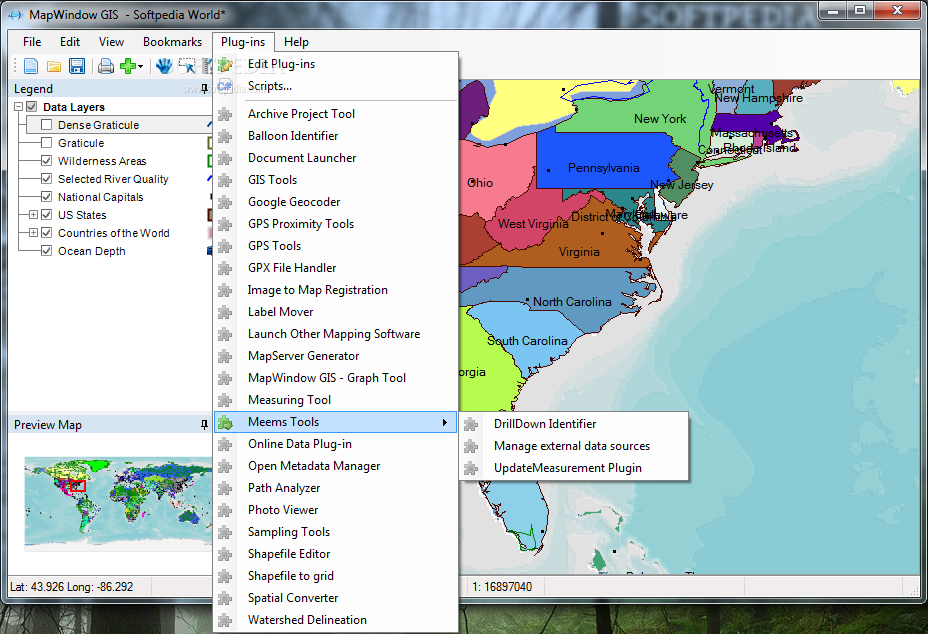This screenshot has width=928, height=634.
Task: Open the Help menu
Action: (297, 42)
